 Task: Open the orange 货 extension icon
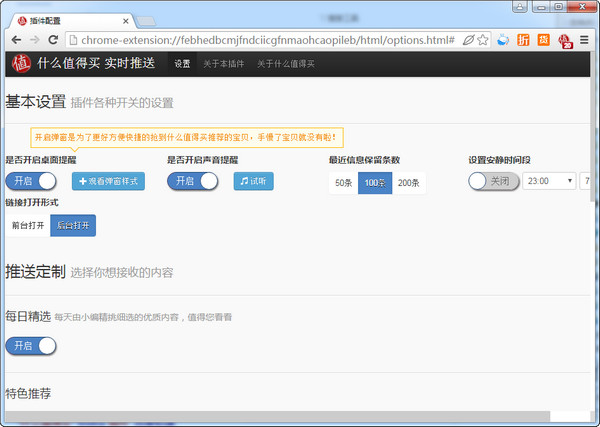pyautogui.click(x=543, y=40)
